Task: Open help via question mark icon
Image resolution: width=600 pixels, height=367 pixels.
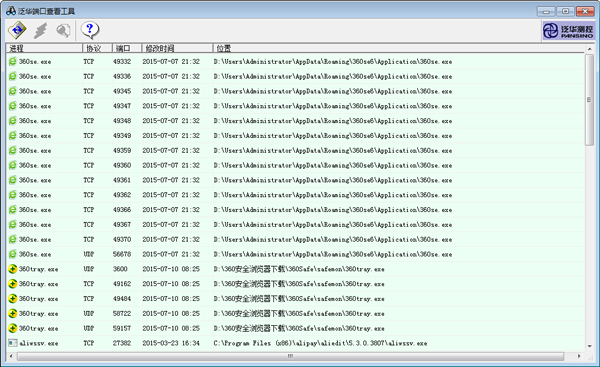Action: click(90, 30)
